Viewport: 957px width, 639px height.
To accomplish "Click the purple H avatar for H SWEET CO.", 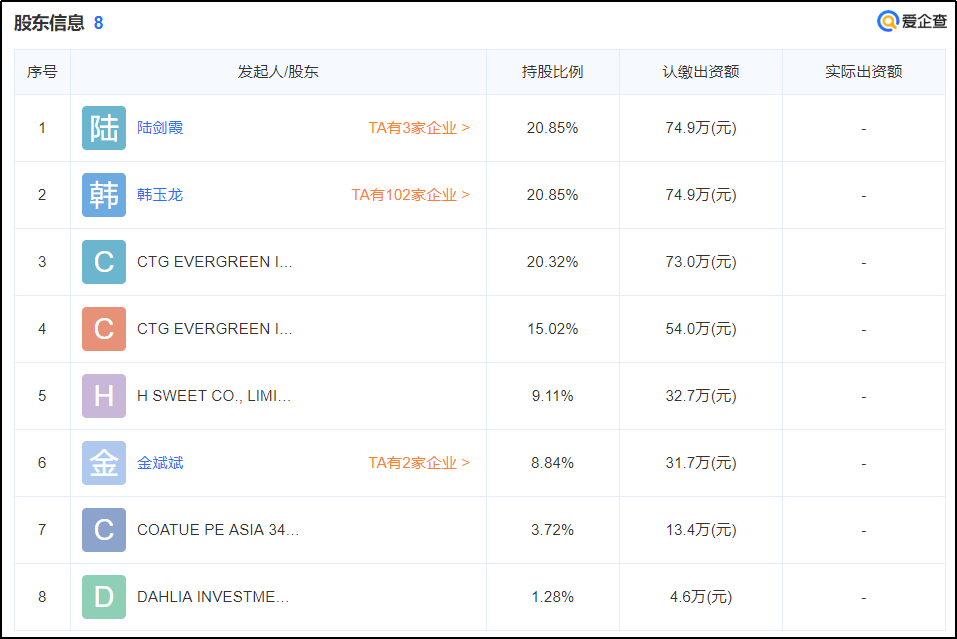I will coord(104,396).
